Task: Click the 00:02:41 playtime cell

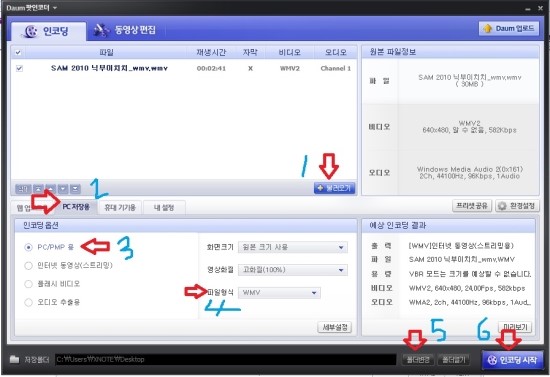Action: (211, 68)
